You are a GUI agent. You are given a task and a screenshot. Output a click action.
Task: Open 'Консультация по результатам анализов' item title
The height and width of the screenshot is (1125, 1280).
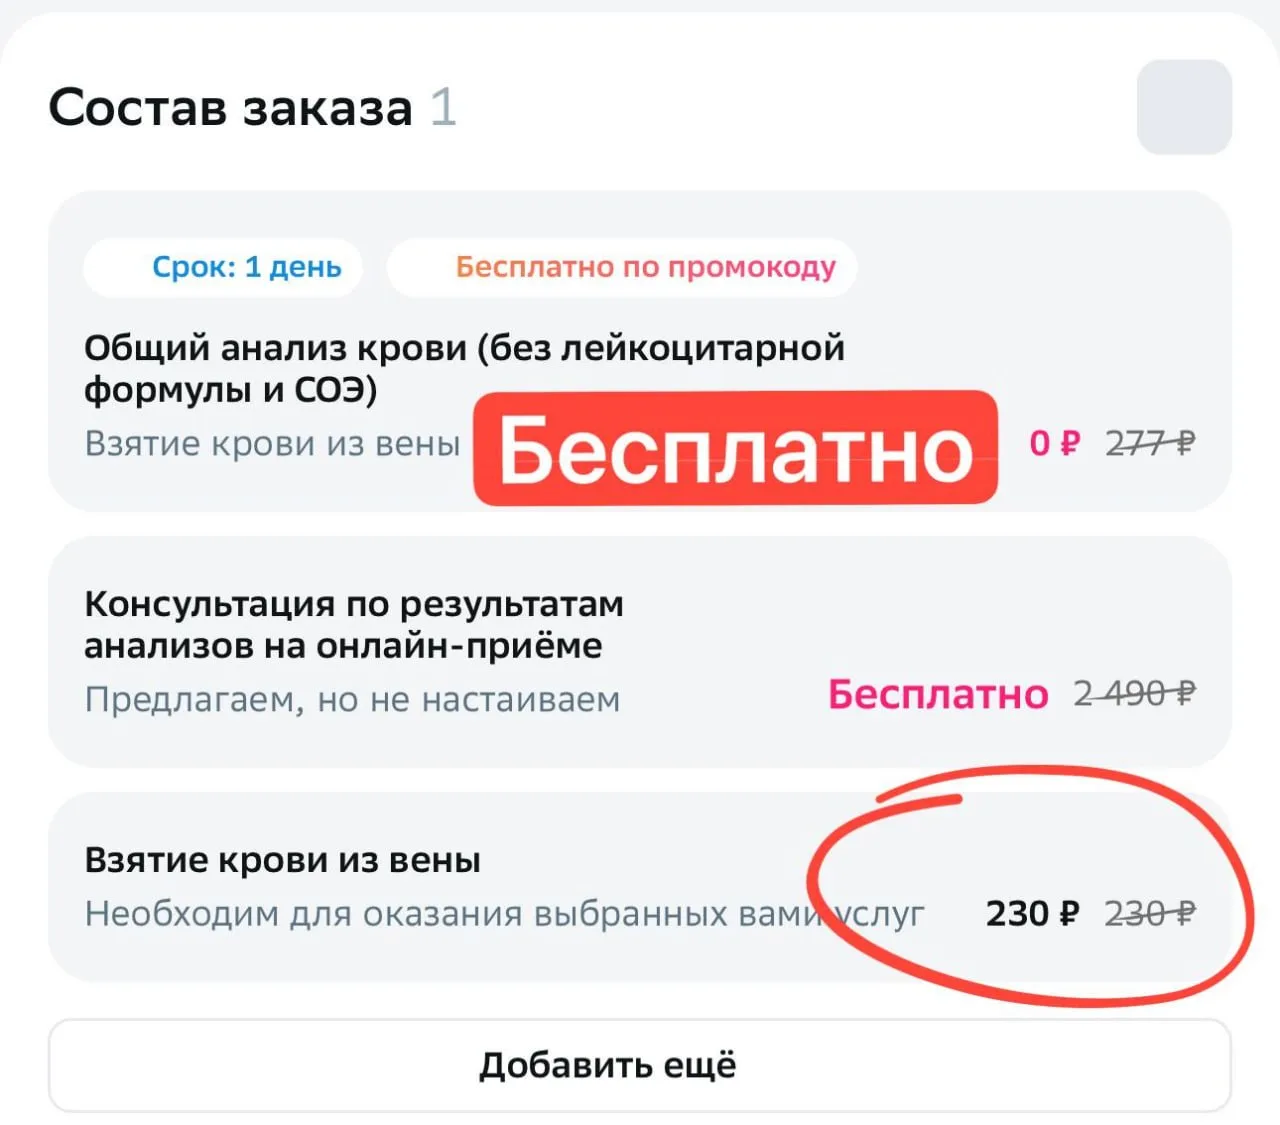(354, 624)
